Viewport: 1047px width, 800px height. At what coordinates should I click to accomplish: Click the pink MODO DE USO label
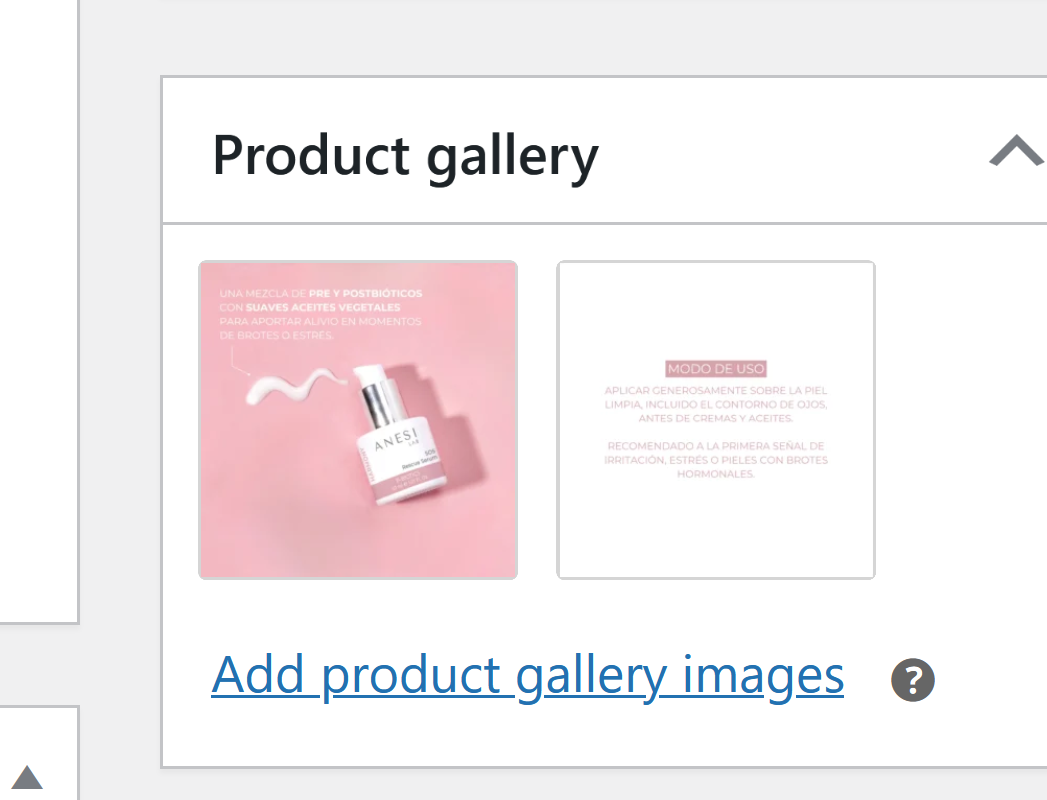716,369
